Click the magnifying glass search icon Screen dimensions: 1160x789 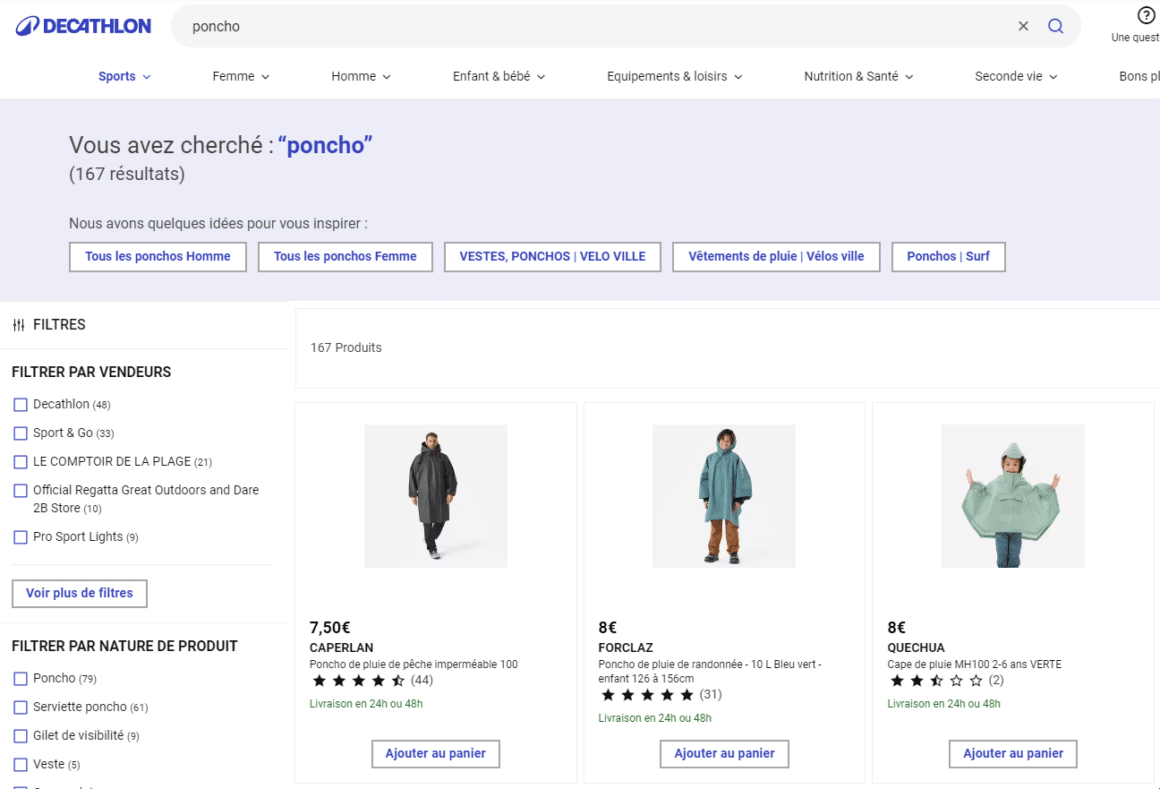1055,27
